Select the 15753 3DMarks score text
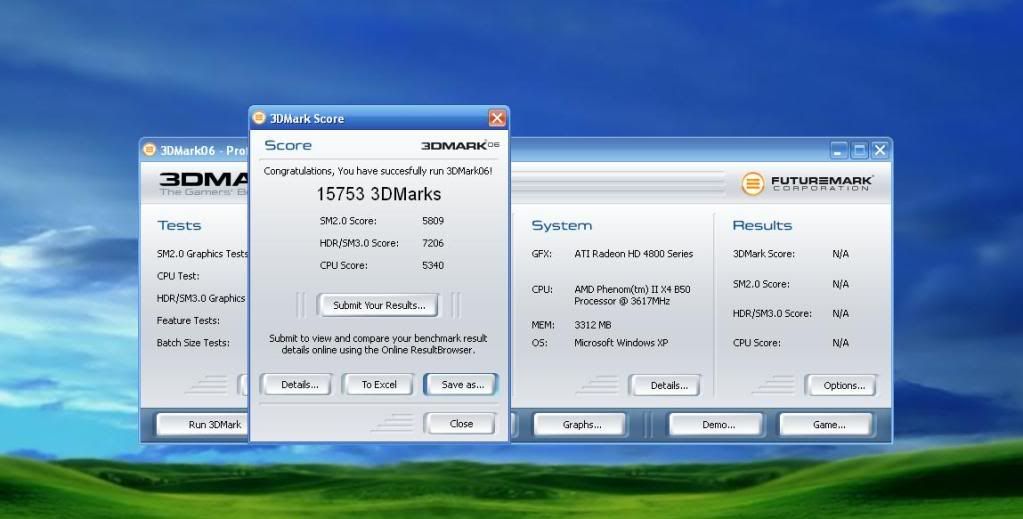The image size is (1023, 519). (x=378, y=194)
